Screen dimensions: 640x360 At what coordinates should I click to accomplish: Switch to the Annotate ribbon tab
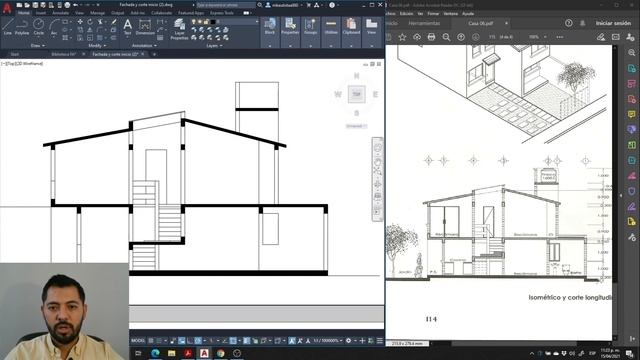pos(60,13)
